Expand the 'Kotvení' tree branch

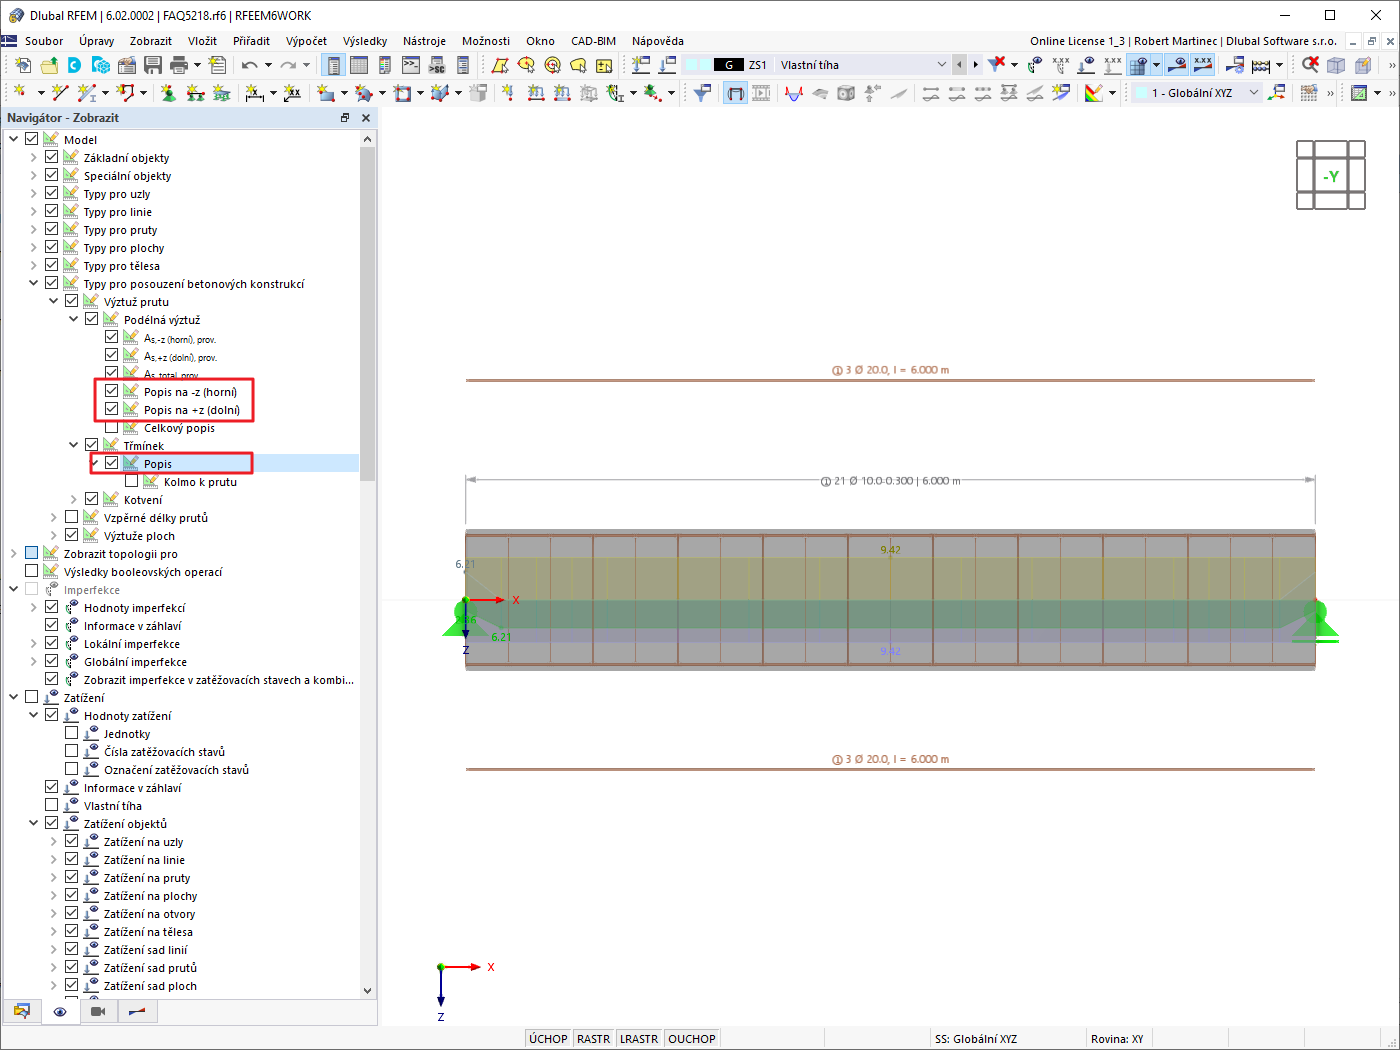pos(72,499)
